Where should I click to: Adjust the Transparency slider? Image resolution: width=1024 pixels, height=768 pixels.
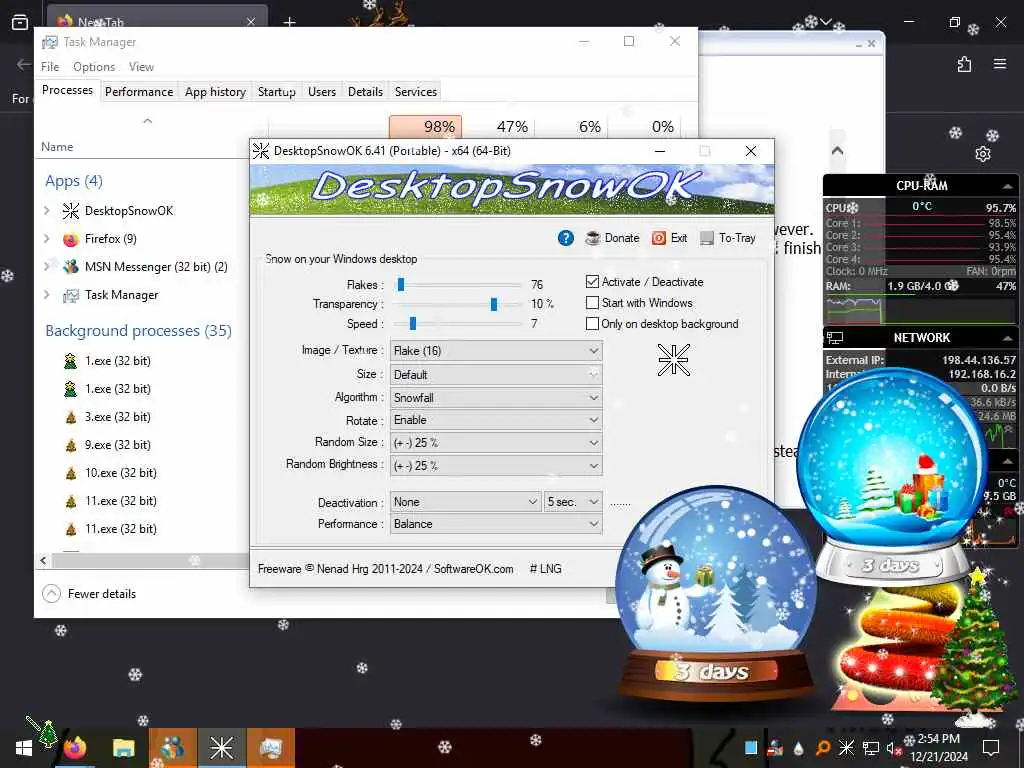pos(494,304)
